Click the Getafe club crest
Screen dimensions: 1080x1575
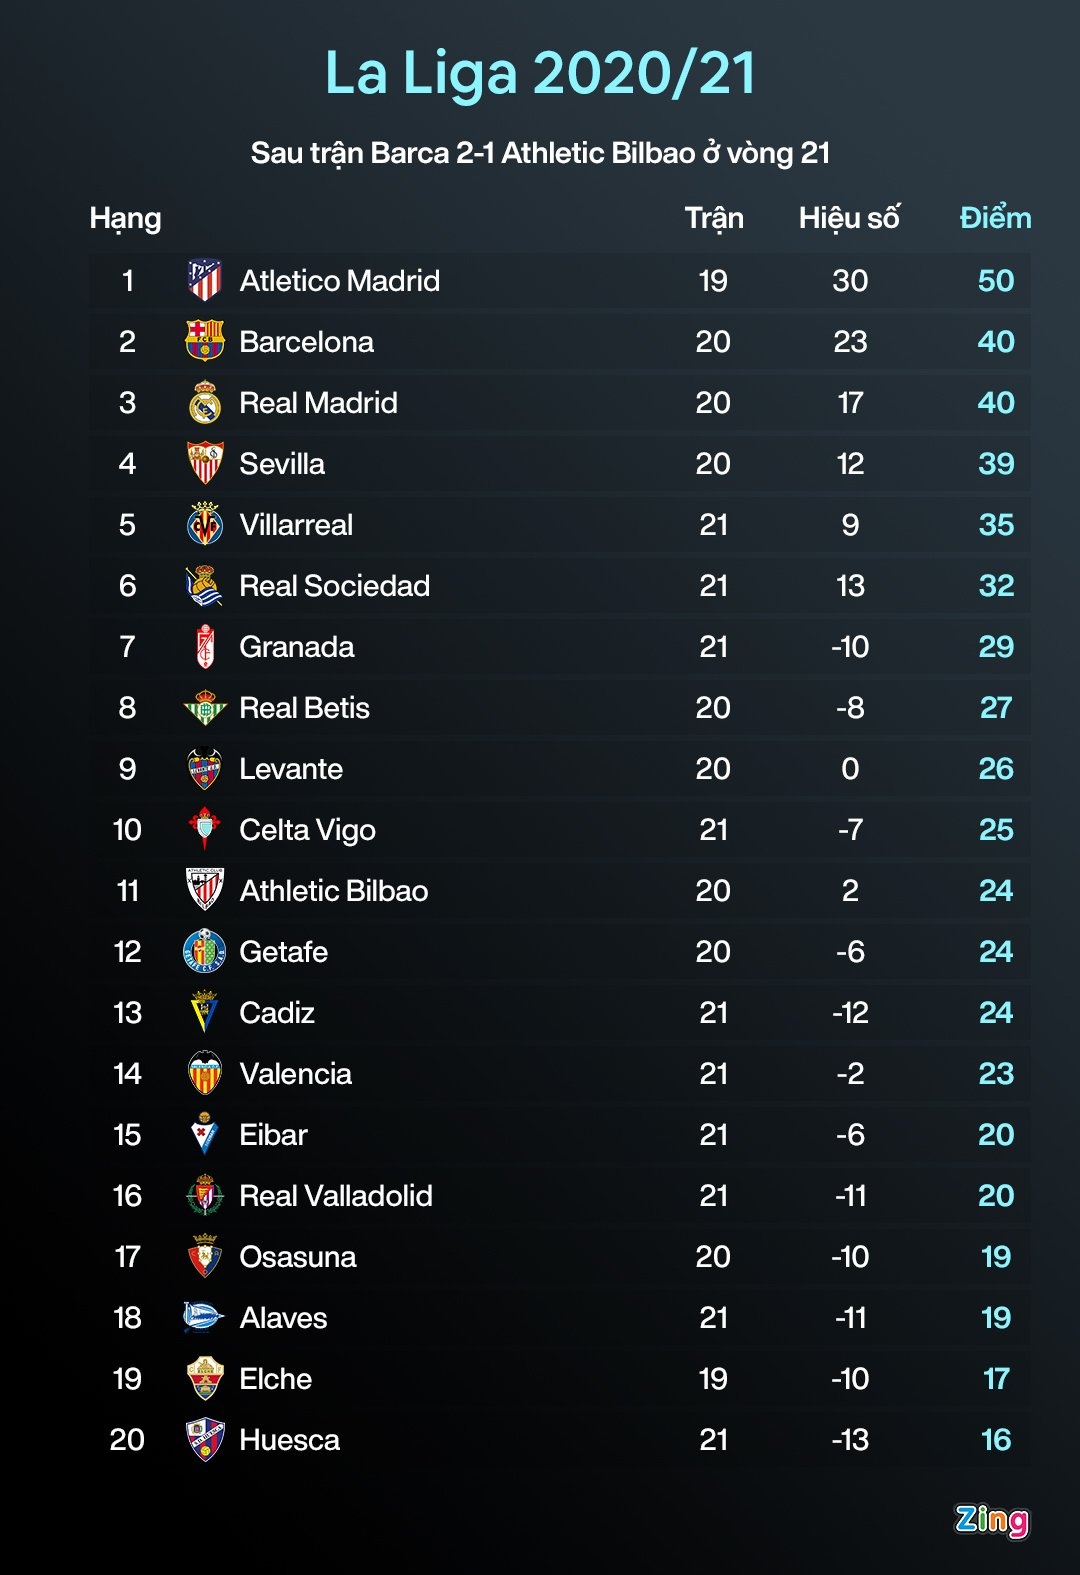[x=205, y=952]
